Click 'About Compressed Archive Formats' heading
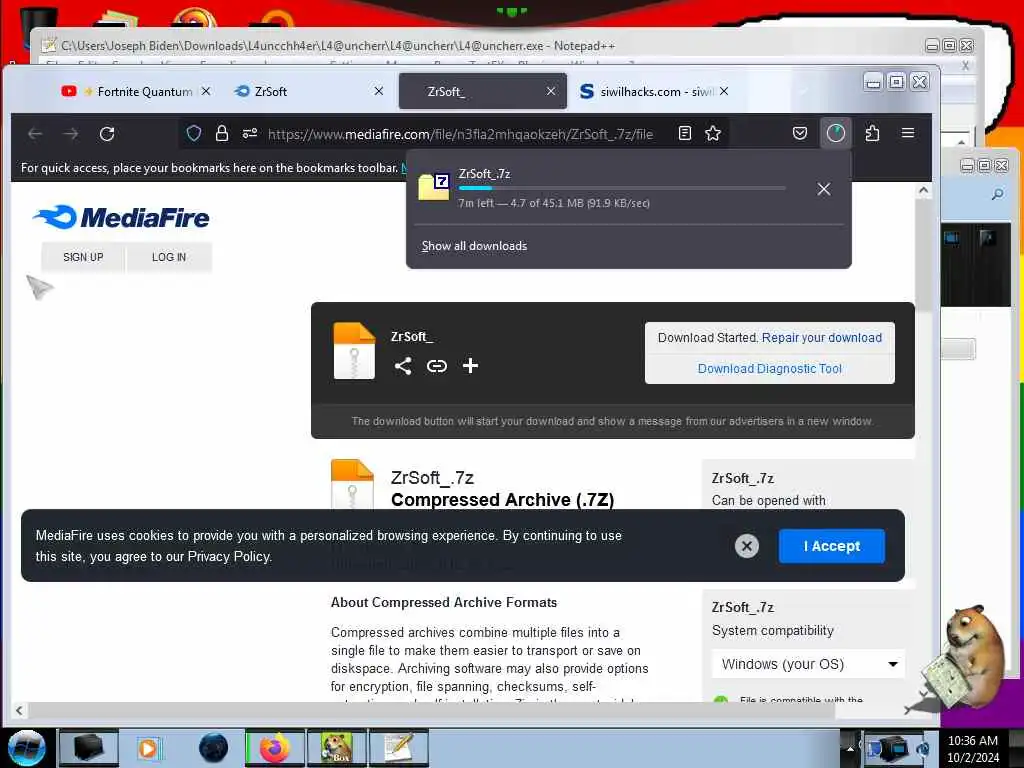The height and width of the screenshot is (768, 1024). [444, 602]
